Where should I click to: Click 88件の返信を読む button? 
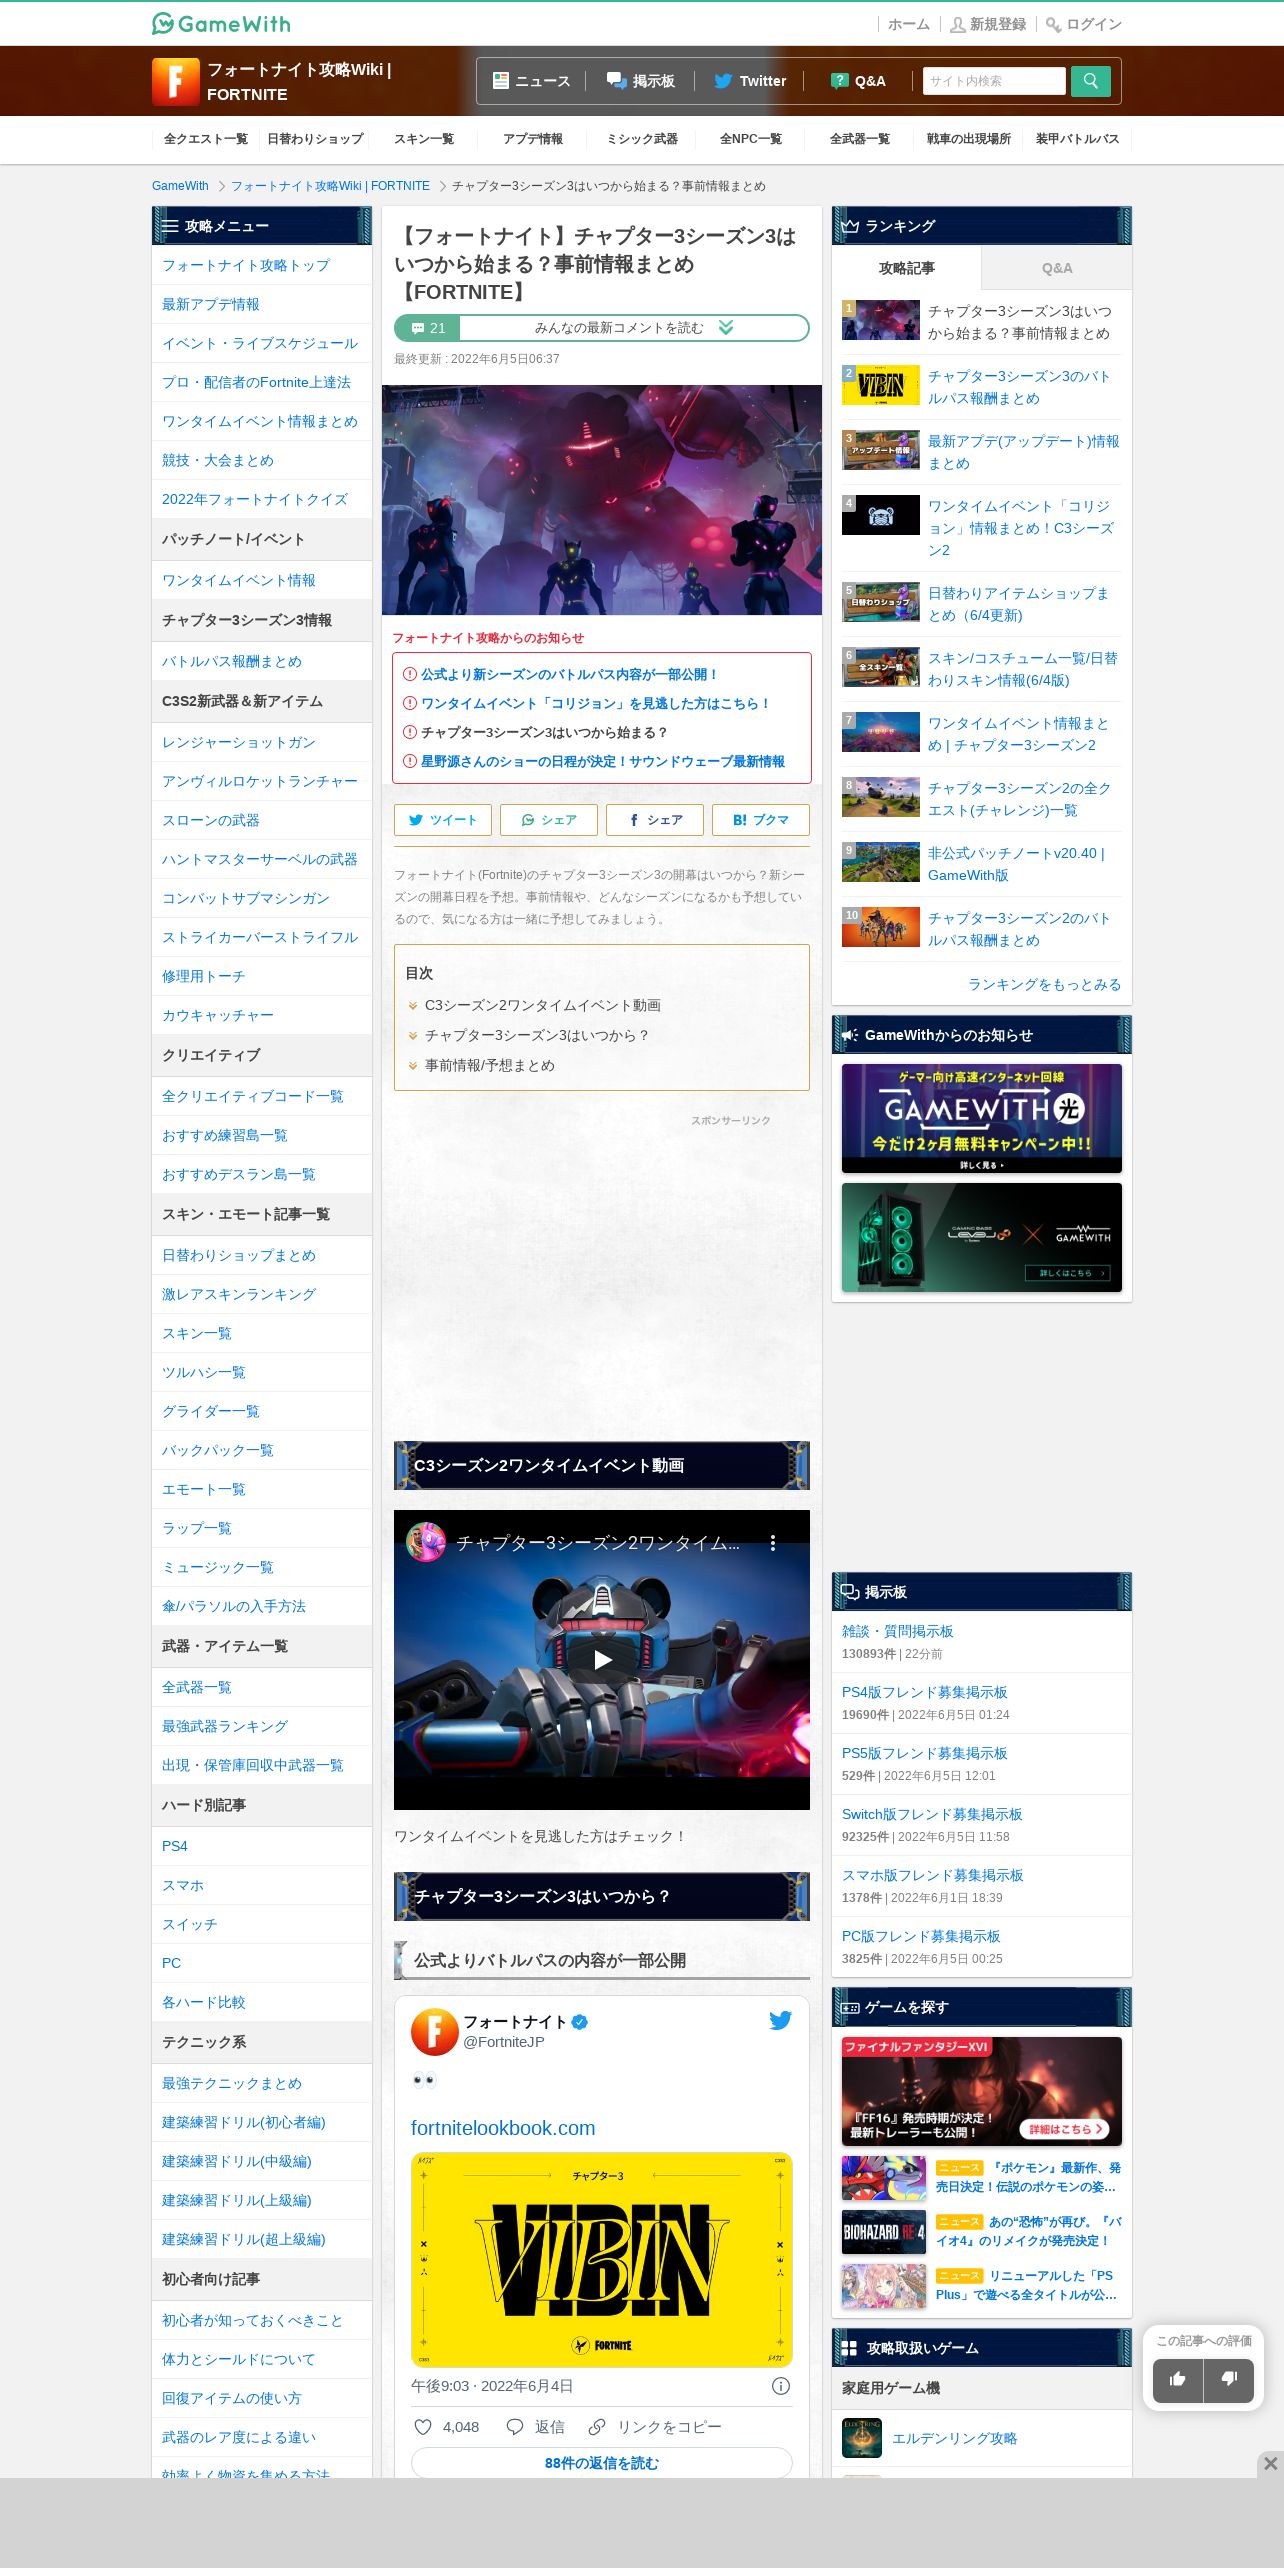[x=602, y=2463]
